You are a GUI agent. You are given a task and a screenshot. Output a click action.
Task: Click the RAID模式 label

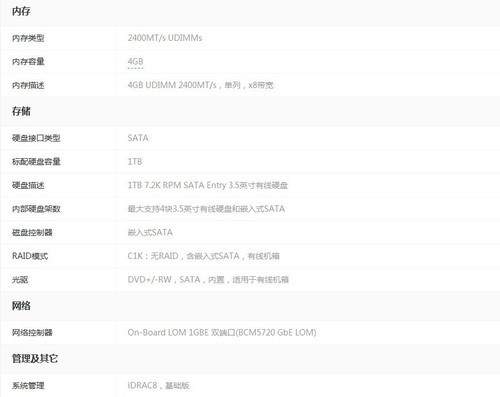tap(30, 256)
